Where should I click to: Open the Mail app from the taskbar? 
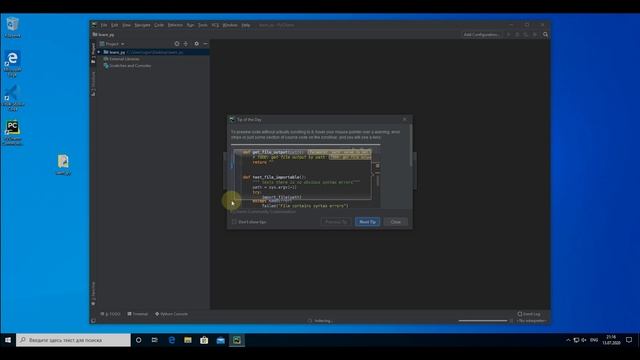click(x=220, y=340)
